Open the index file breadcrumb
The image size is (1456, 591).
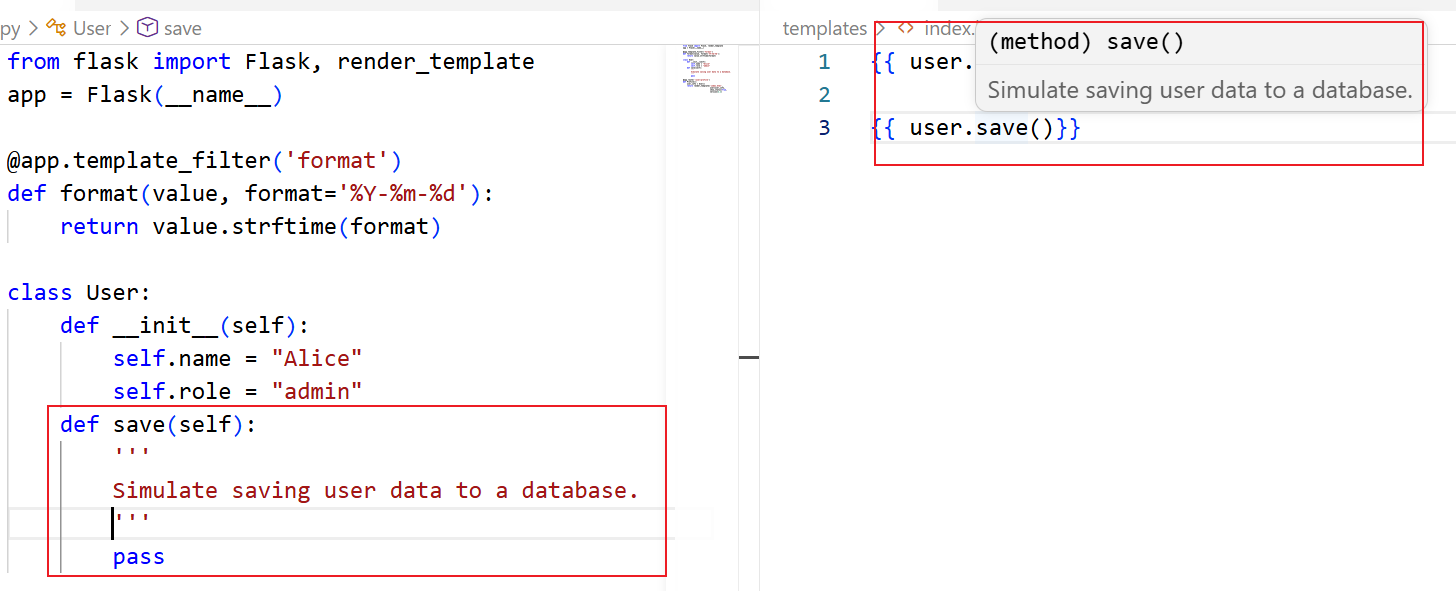pos(948,28)
